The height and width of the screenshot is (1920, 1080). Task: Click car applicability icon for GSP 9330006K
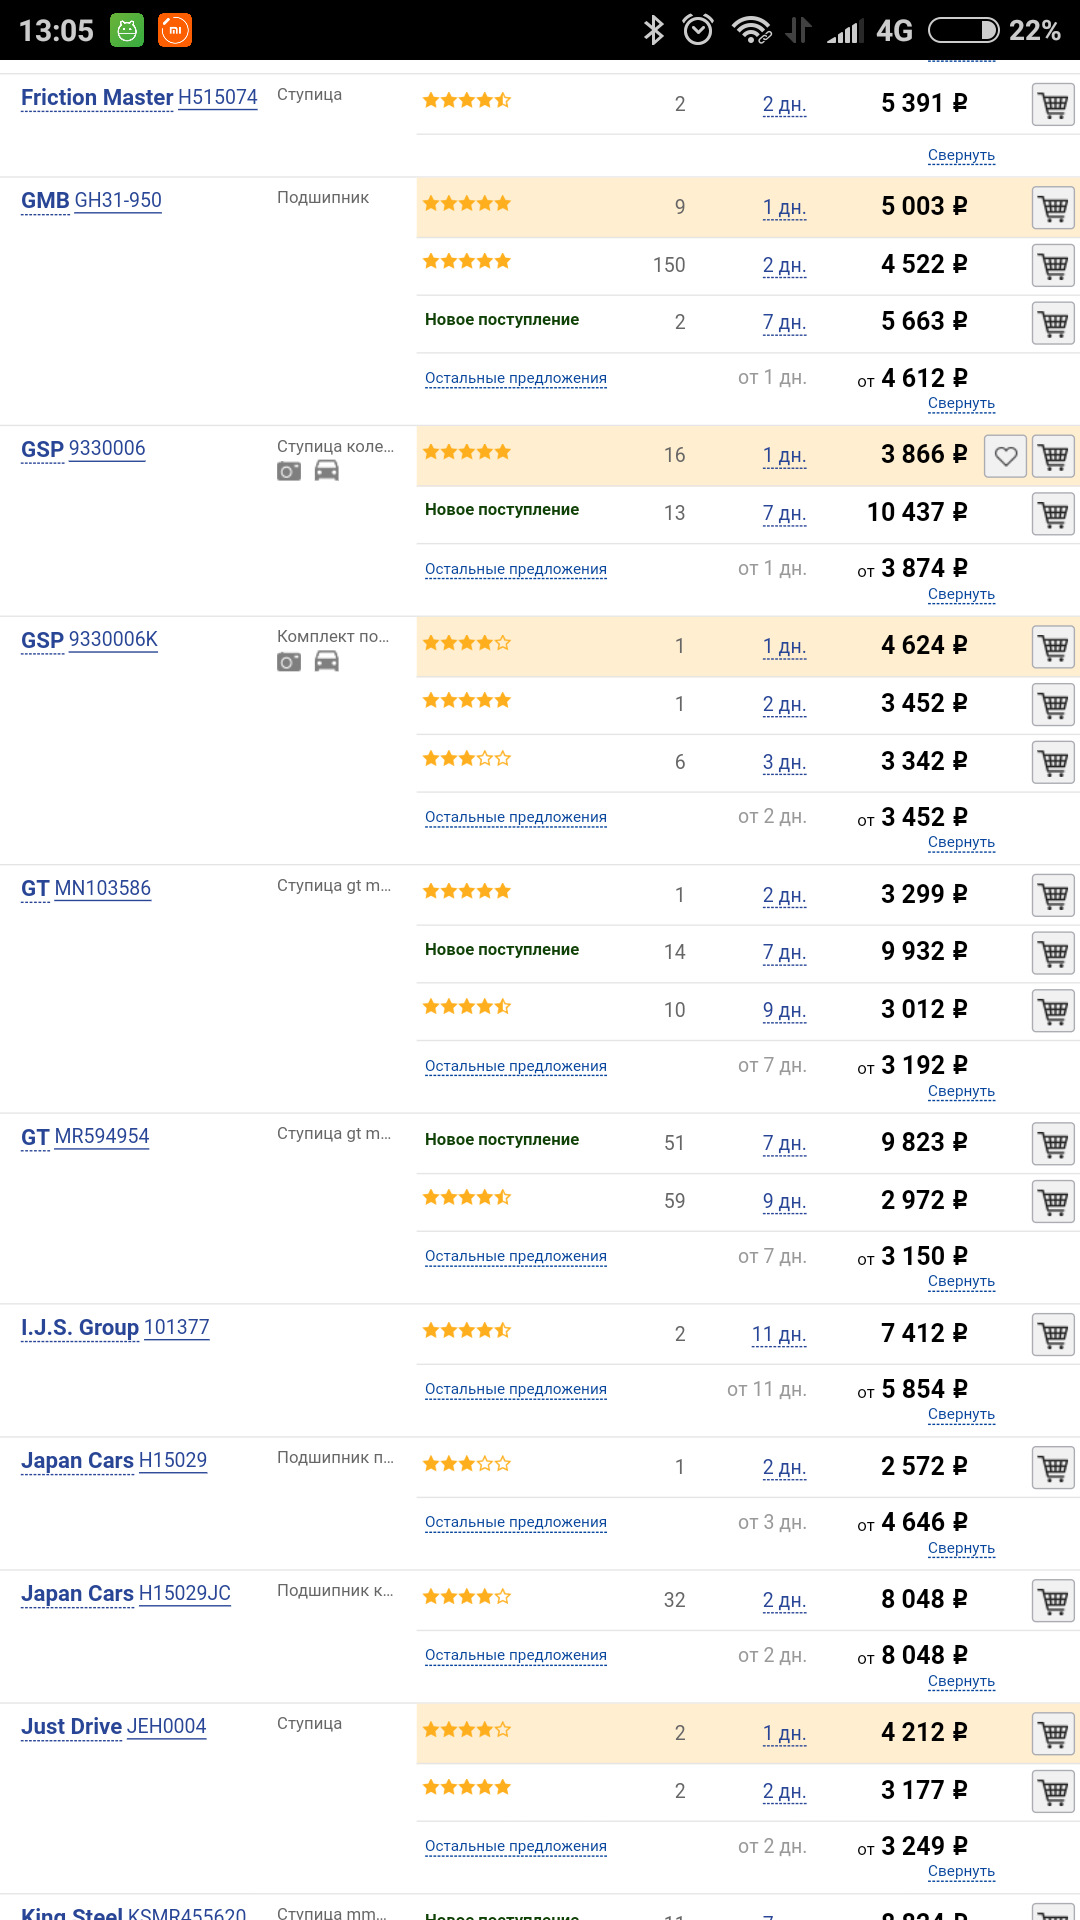pos(327,661)
